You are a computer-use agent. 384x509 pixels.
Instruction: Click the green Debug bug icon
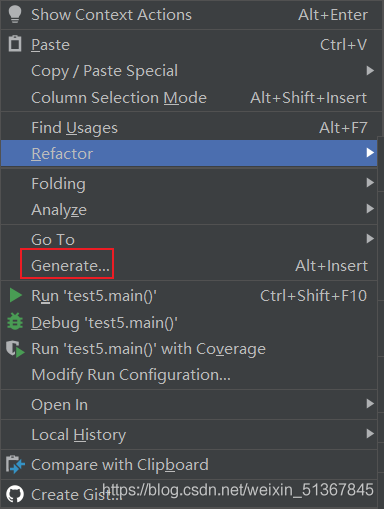click(15, 322)
